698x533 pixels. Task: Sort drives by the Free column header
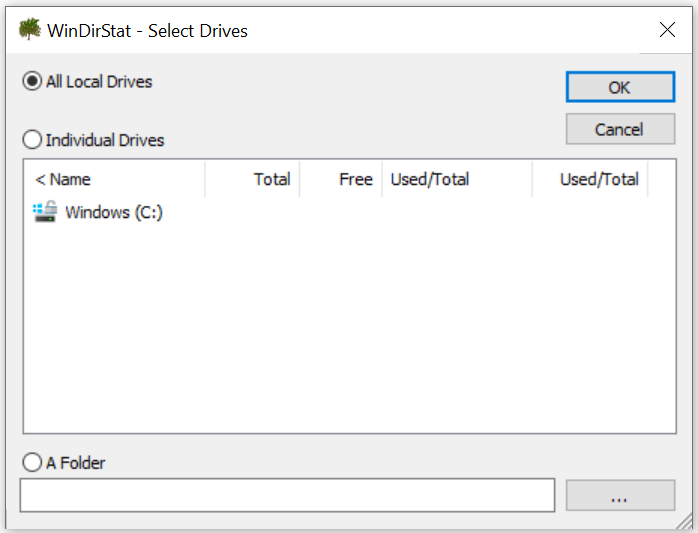[341, 179]
